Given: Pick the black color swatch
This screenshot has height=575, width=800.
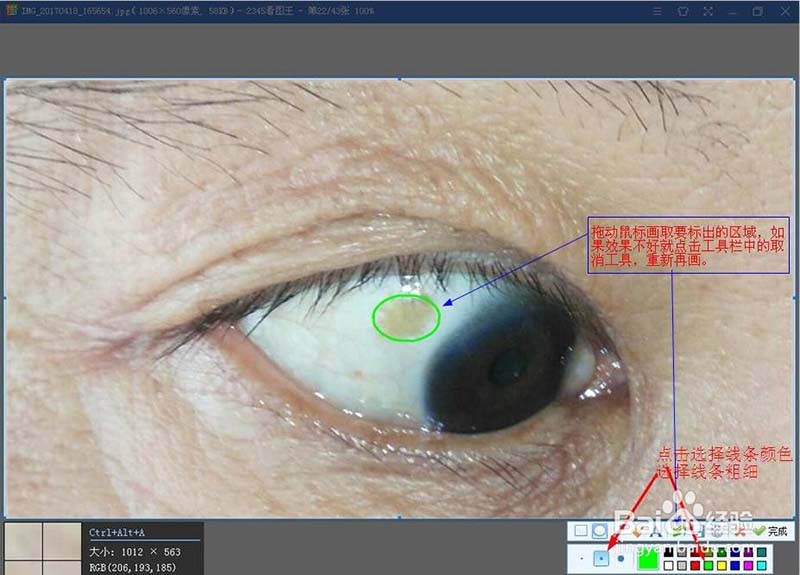Looking at the screenshot, I should coord(669,553).
